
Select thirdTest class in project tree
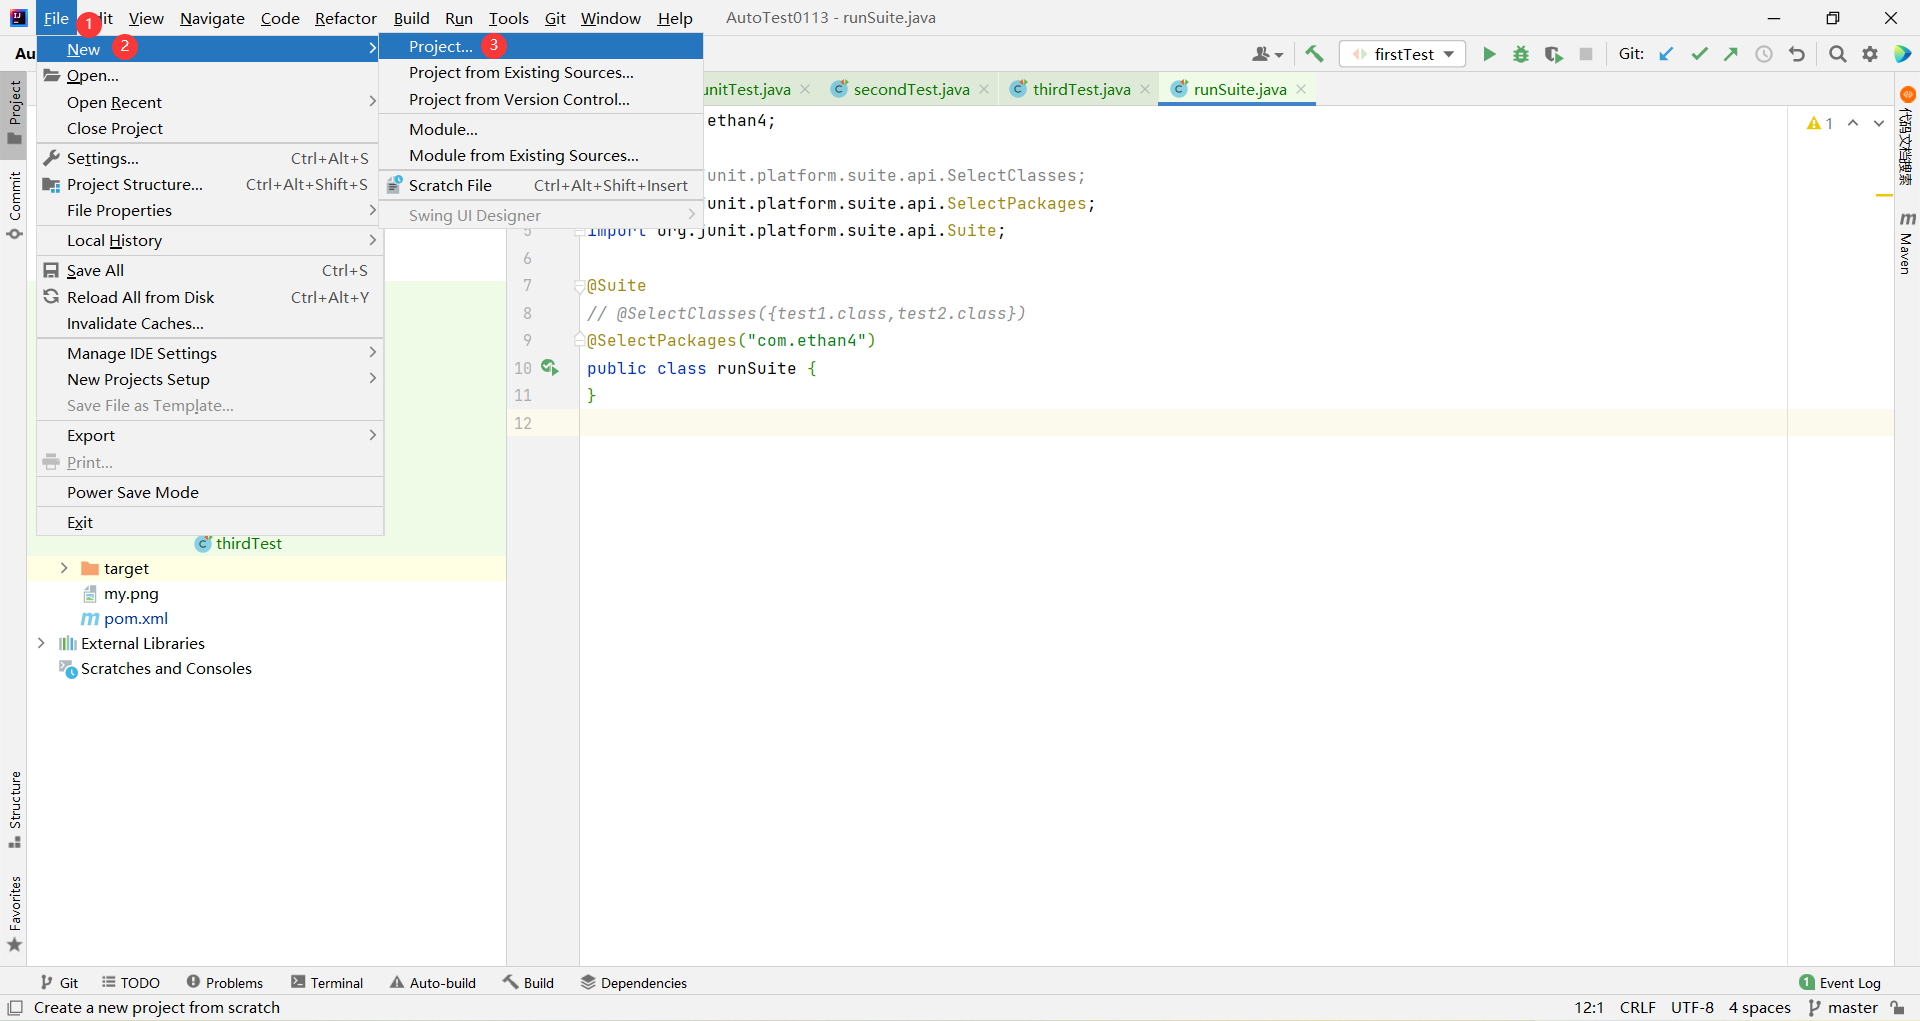click(x=249, y=543)
